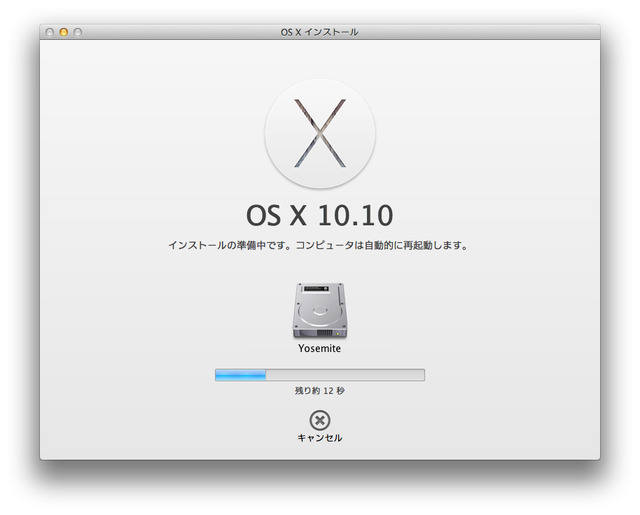
Task: Click the 残り約 12 秒 remaining time text
Action: click(320, 391)
